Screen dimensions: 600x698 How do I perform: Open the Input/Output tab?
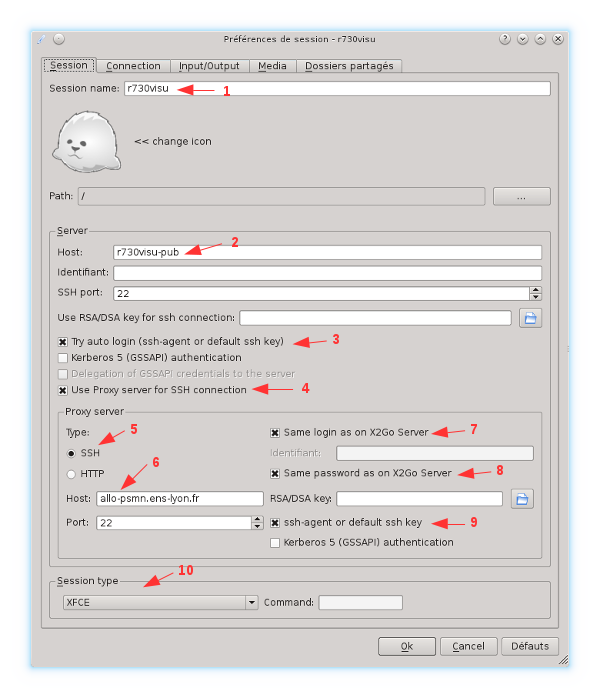pyautogui.click(x=209, y=66)
